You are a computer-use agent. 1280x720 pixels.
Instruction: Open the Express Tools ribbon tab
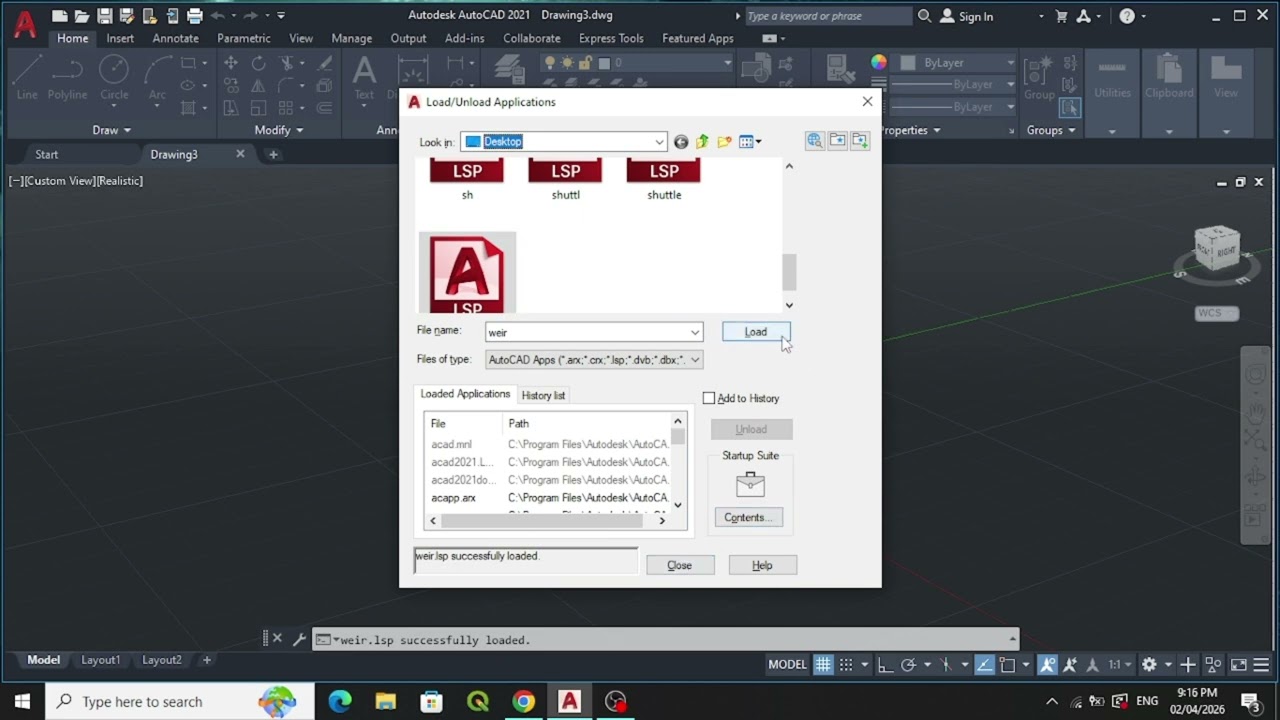coord(611,38)
